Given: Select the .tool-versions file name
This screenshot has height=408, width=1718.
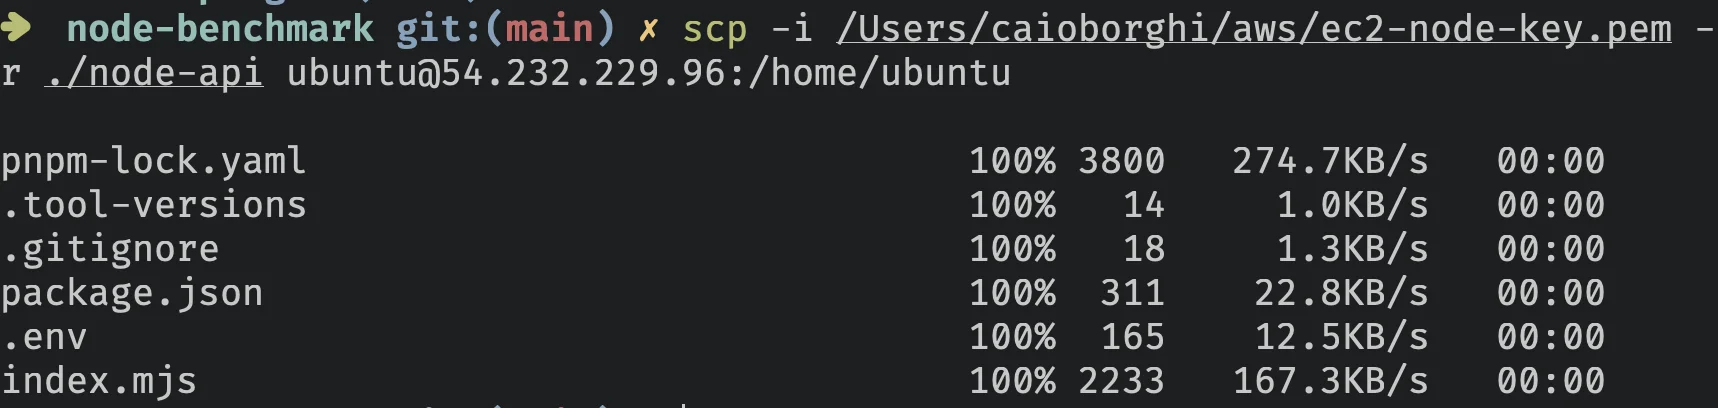Looking at the screenshot, I should click(154, 205).
